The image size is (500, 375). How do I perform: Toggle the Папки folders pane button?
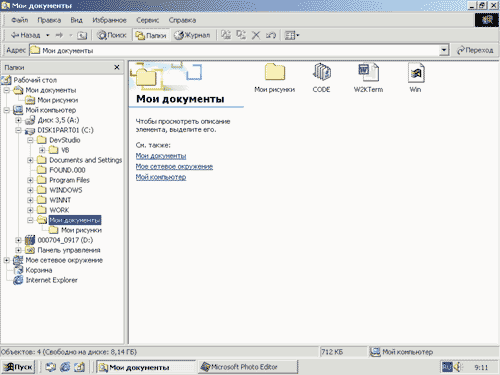(x=151, y=35)
